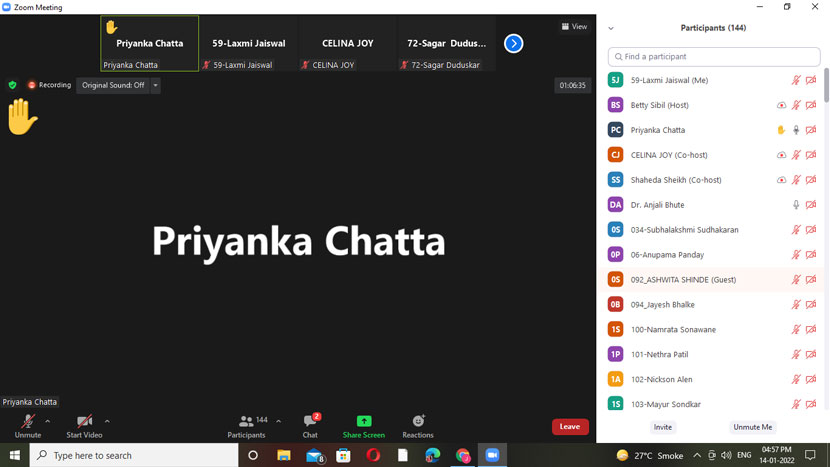Click the next participants arrow in gallery strip
The width and height of the screenshot is (830, 467).
(513, 44)
